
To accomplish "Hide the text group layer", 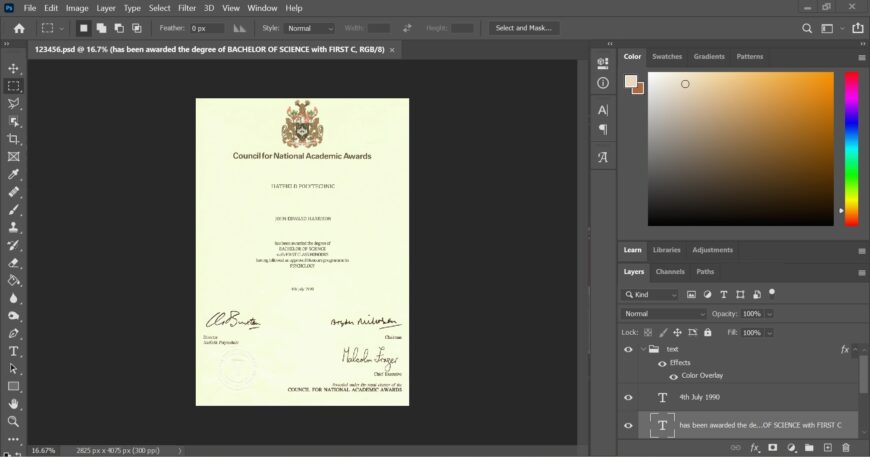I will [x=628, y=349].
